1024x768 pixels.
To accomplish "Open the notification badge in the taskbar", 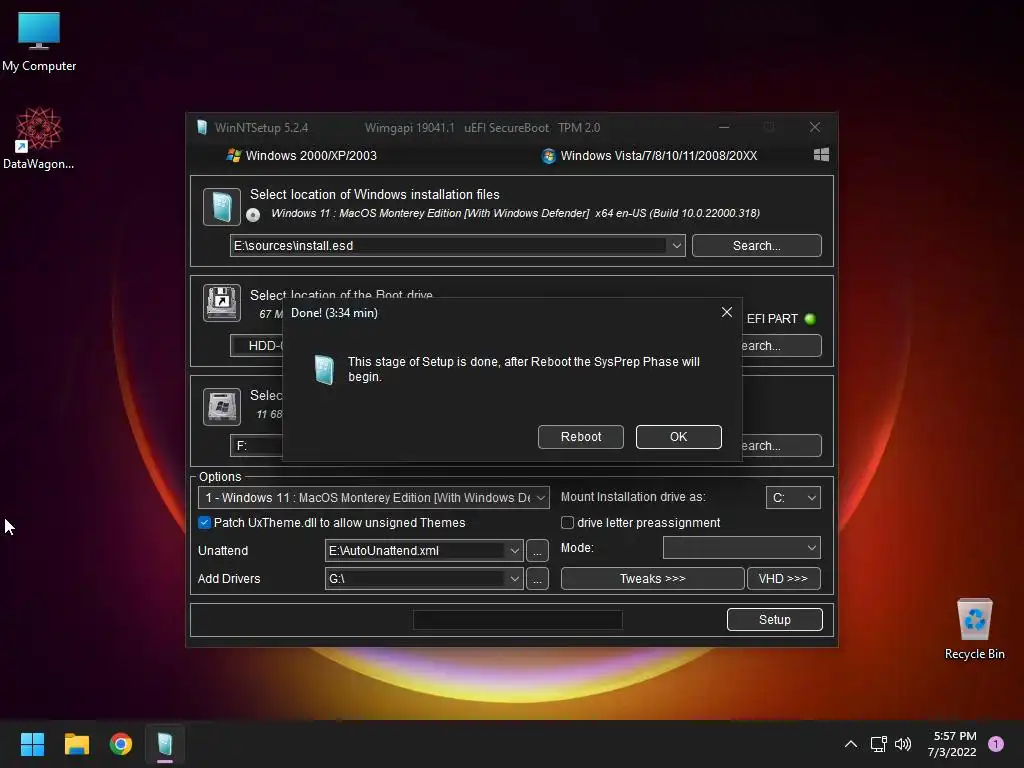I will pos(995,744).
